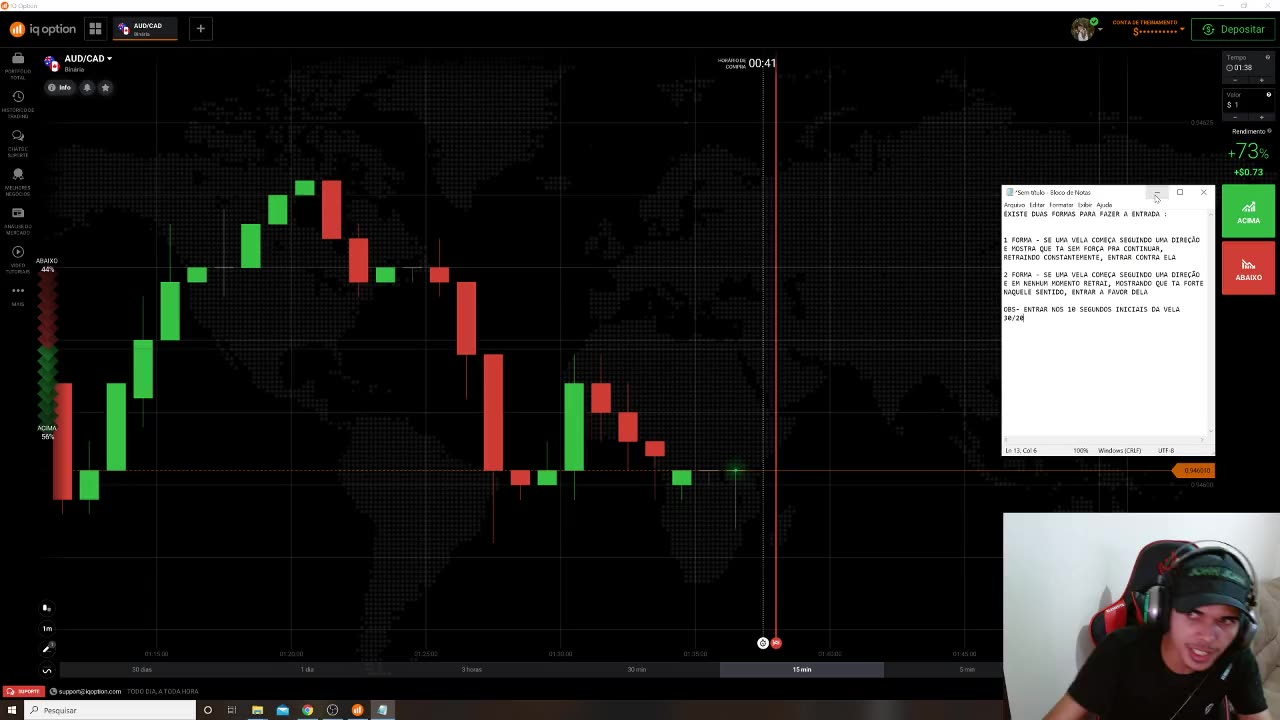Open the drawing tools pencil
Screen dimensions: 1280x720
[x=46, y=649]
